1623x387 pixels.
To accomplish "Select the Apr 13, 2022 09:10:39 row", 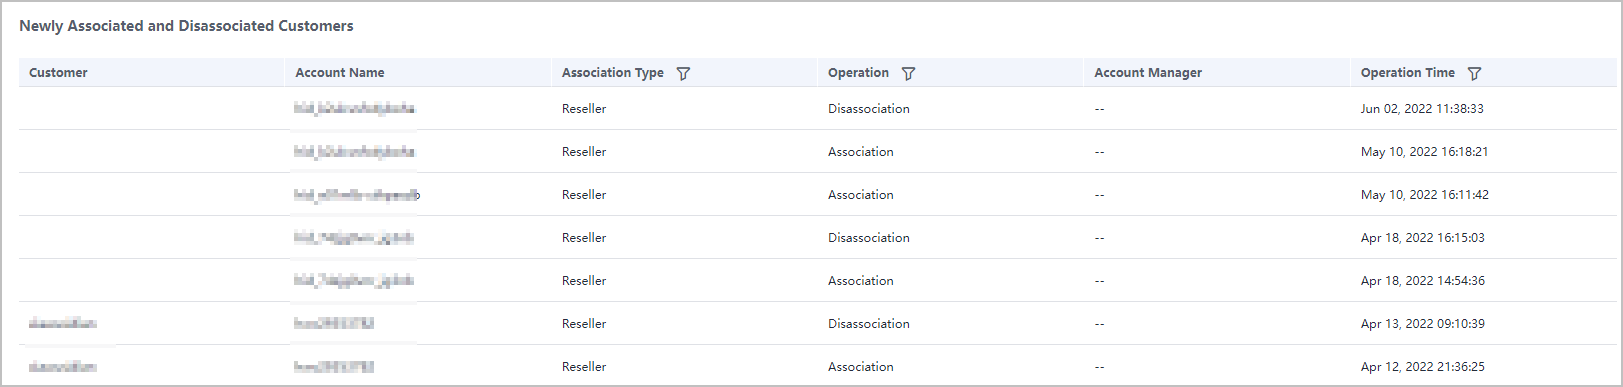I will pos(817,323).
